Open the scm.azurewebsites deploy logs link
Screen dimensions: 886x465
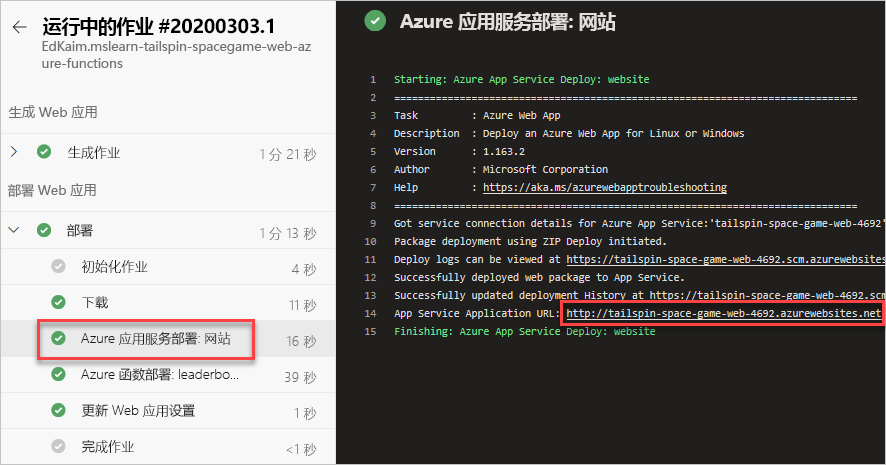[x=726, y=259]
